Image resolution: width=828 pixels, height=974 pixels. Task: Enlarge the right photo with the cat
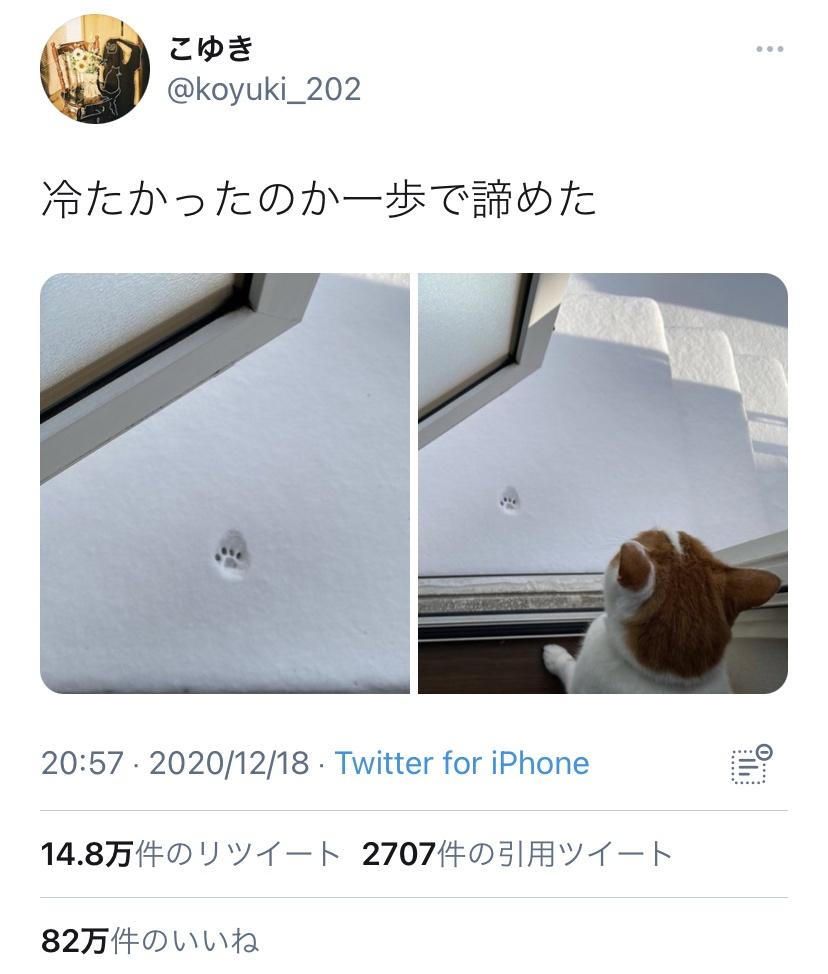coord(603,483)
